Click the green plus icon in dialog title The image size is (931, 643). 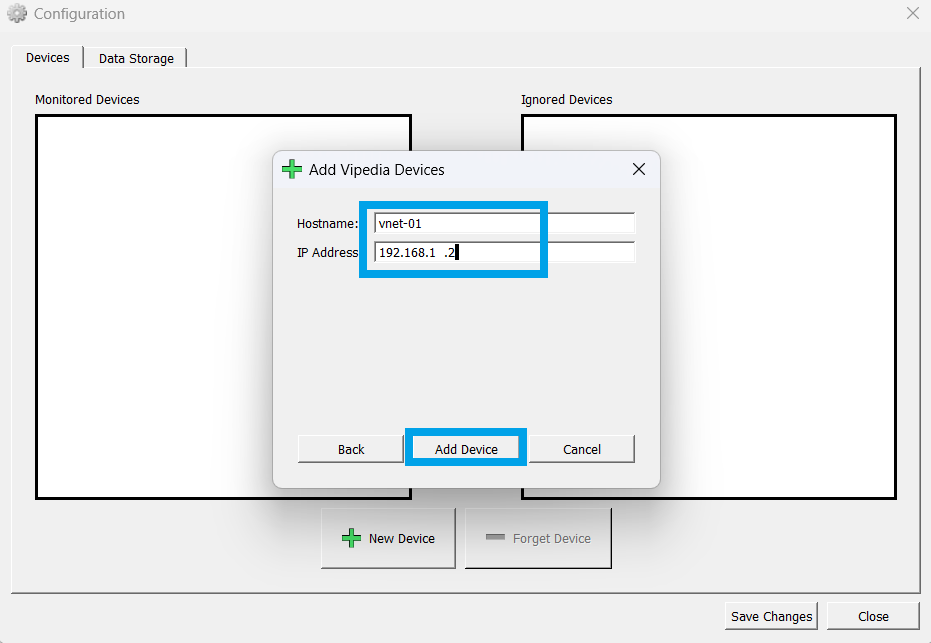click(292, 169)
